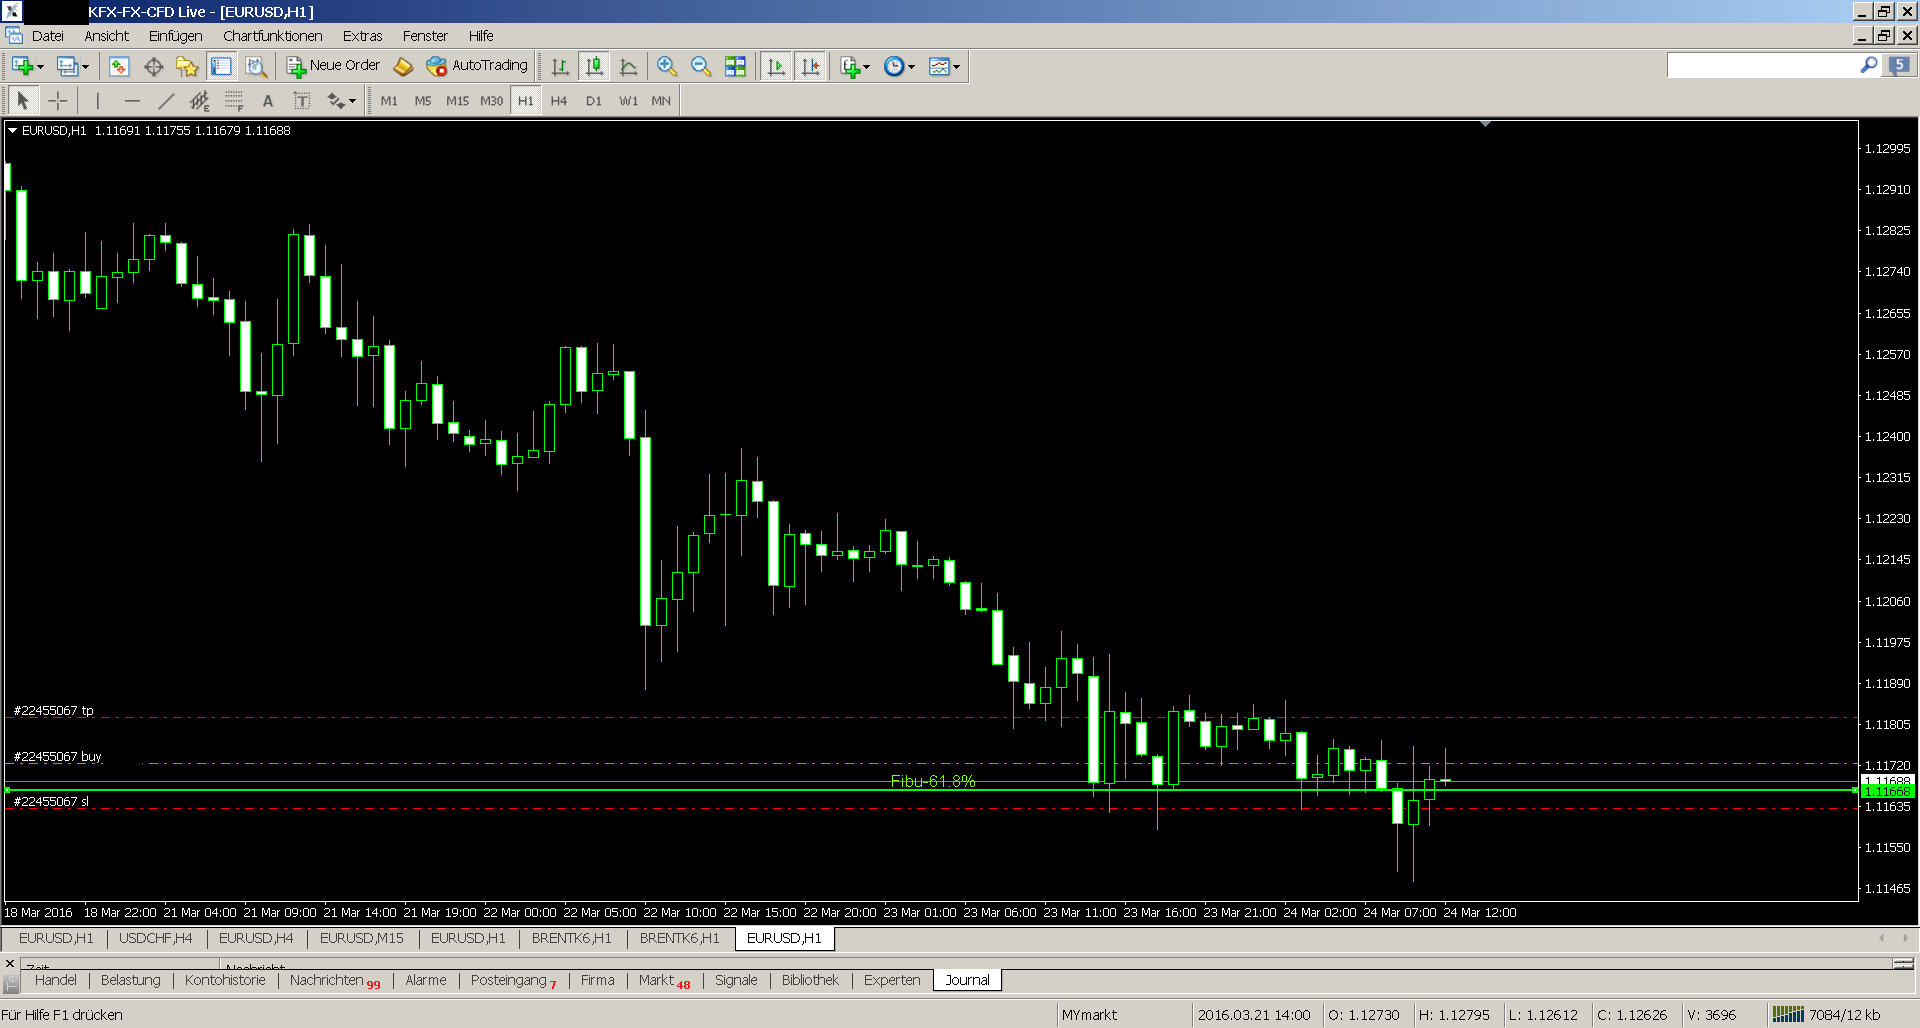The image size is (1920, 1028).
Task: Switch to the Experten terminal tab
Action: point(891,980)
